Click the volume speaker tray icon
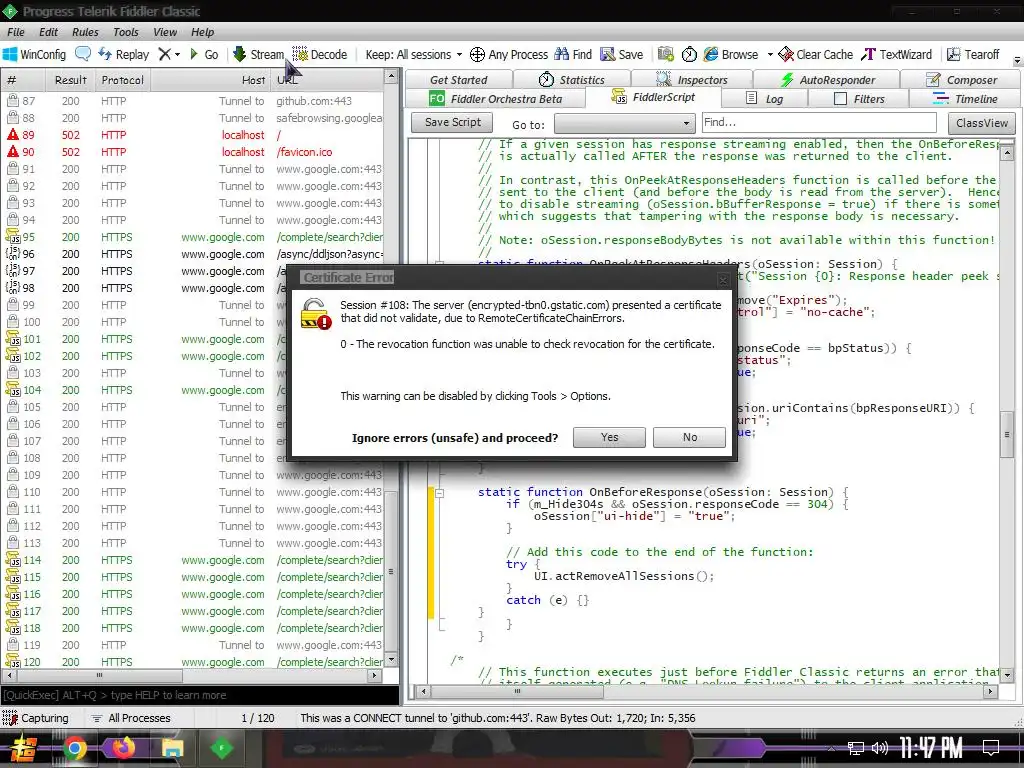The image size is (1024, 768). click(x=880, y=748)
